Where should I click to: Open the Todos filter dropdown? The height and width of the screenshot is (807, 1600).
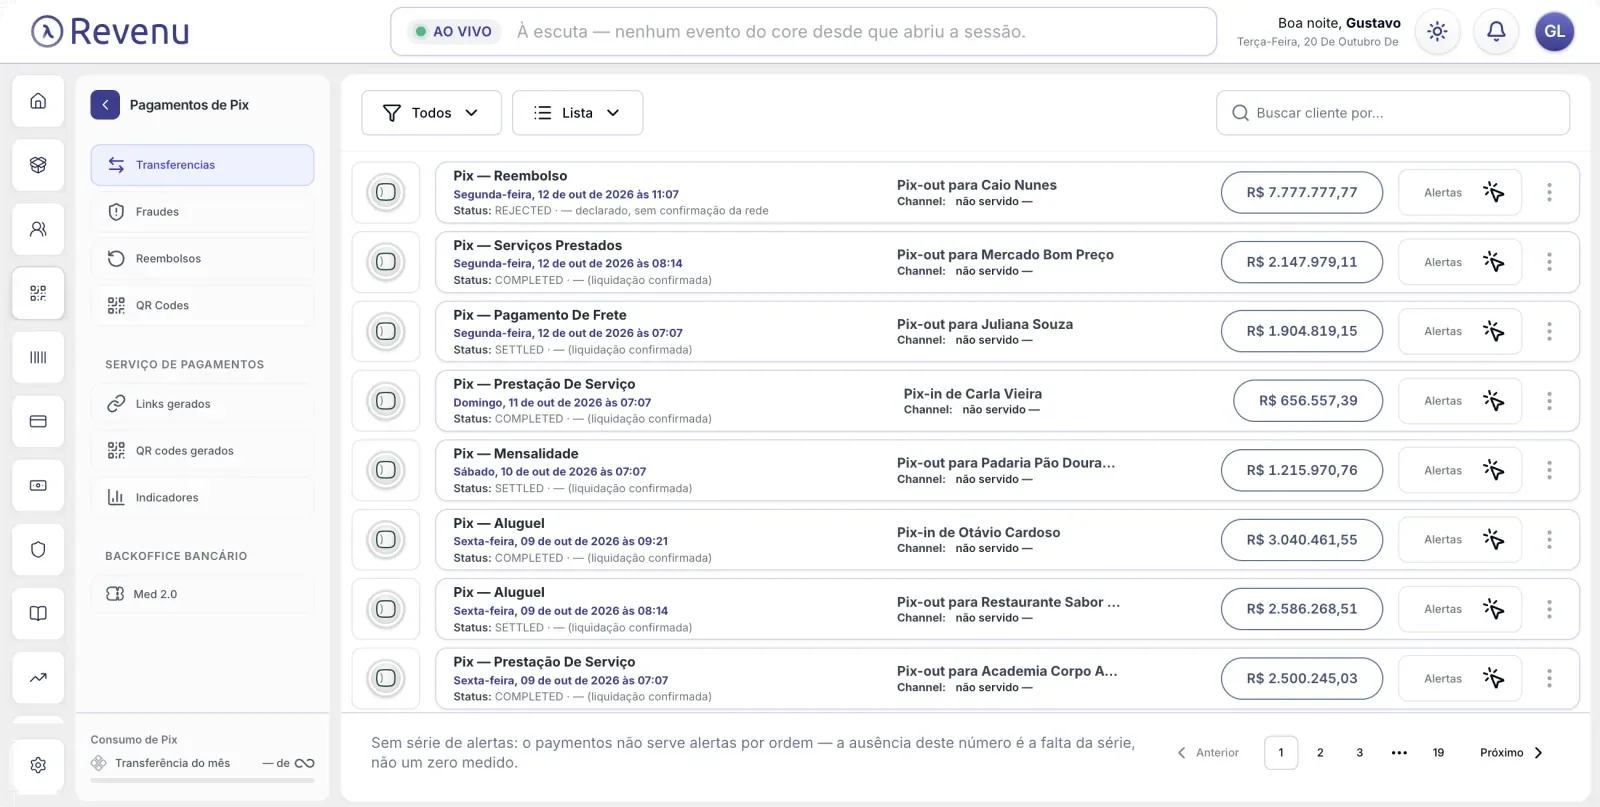pos(431,113)
